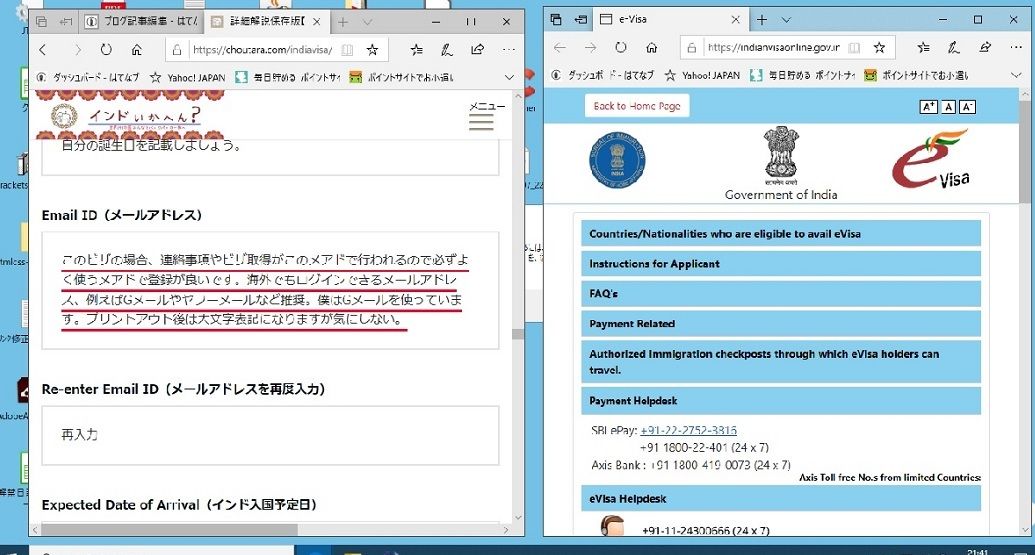Share the e-Visa page from right toolbar
The image size is (1035, 555).
point(985,48)
